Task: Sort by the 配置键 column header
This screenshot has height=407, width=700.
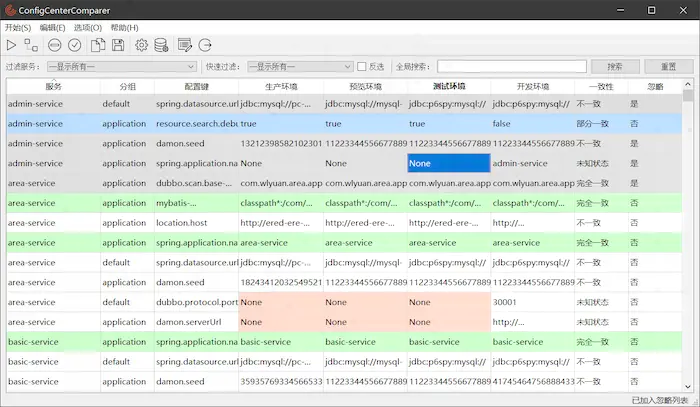Action: coord(196,87)
